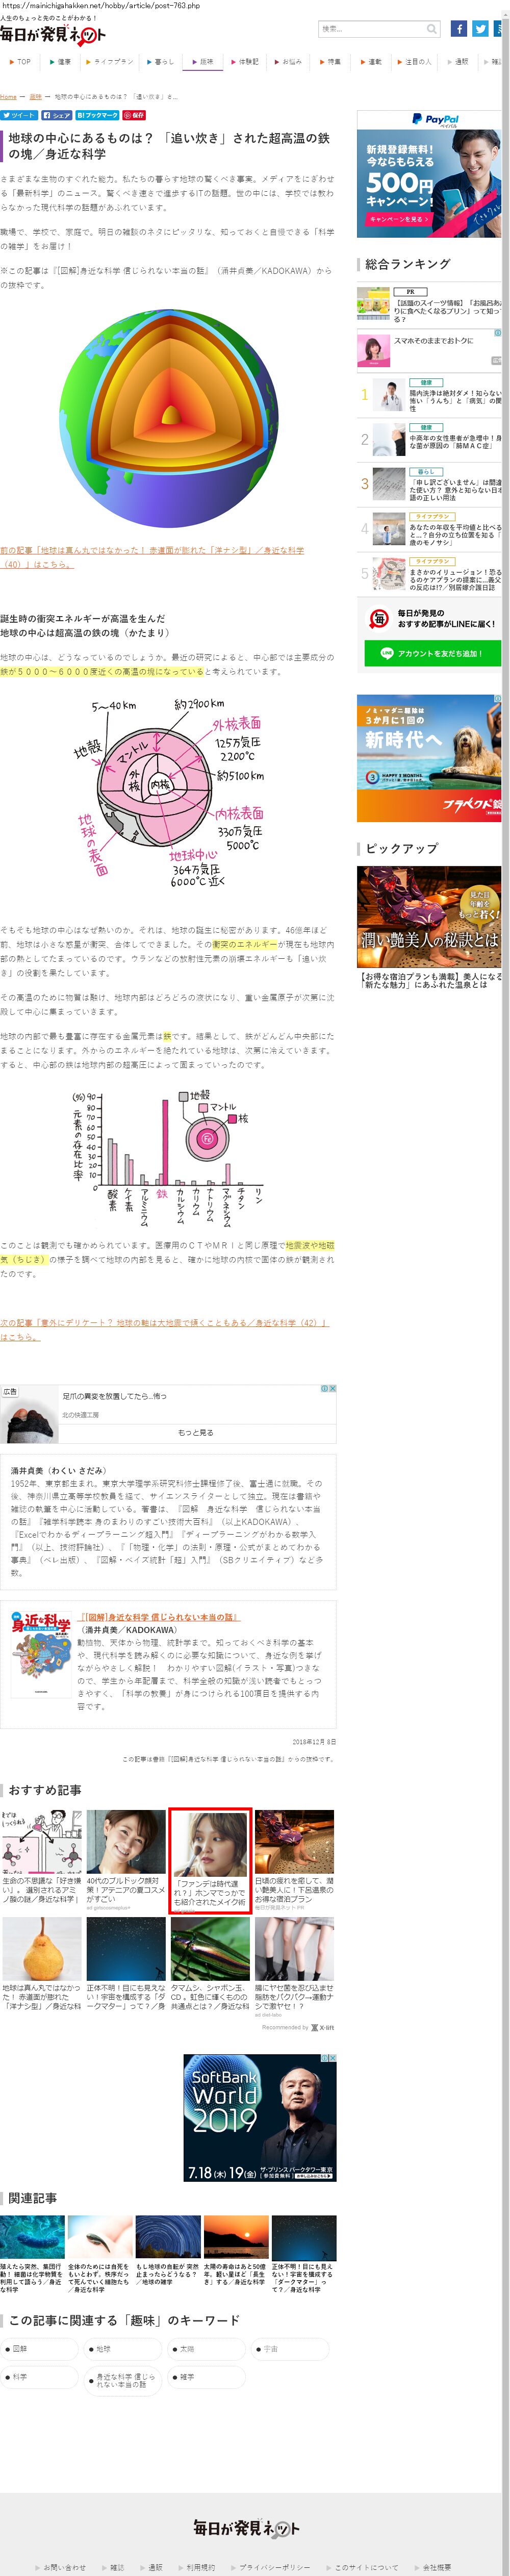Image resolution: width=510 pixels, height=2576 pixels.
Task: Select the 雑学 keyword tag
Action: [x=208, y=2378]
